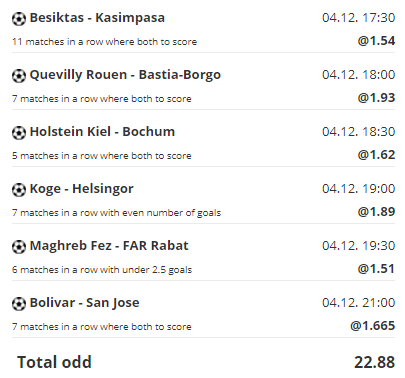
Task: Click soccer ball icon beside Quevilly Rouen match
Action: coord(19,76)
